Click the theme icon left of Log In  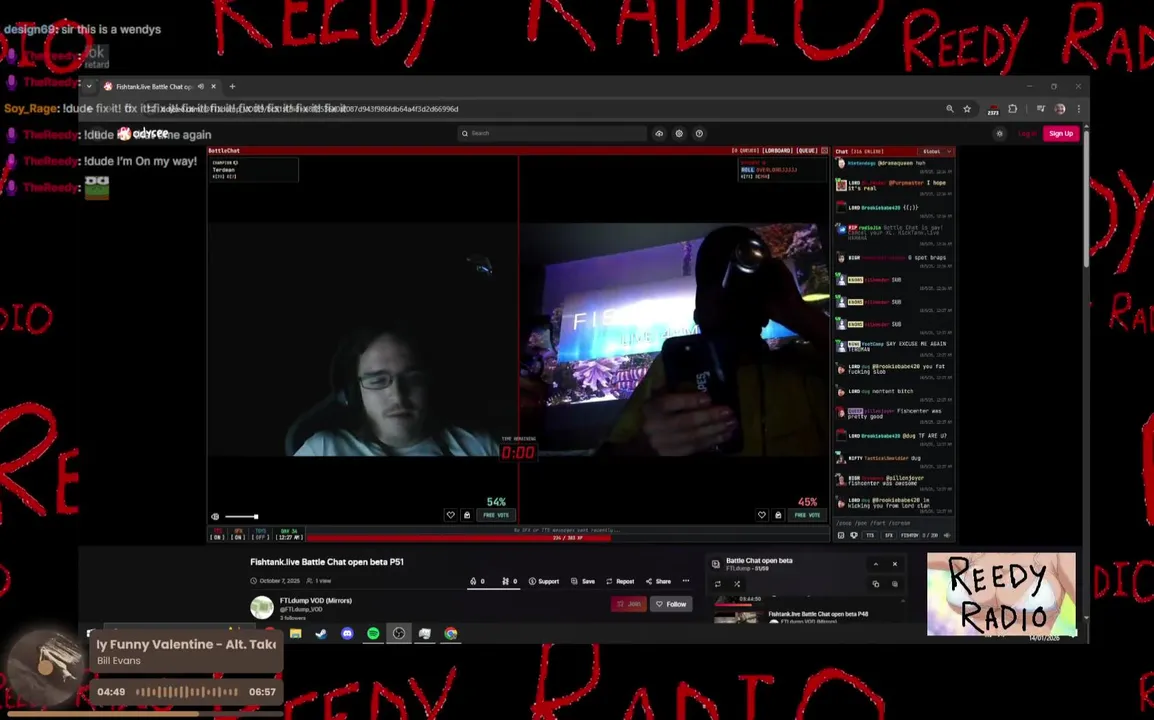(999, 133)
